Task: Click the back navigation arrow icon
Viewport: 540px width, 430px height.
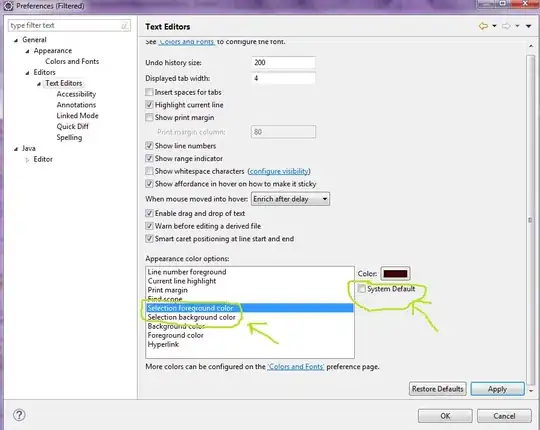Action: tap(484, 26)
